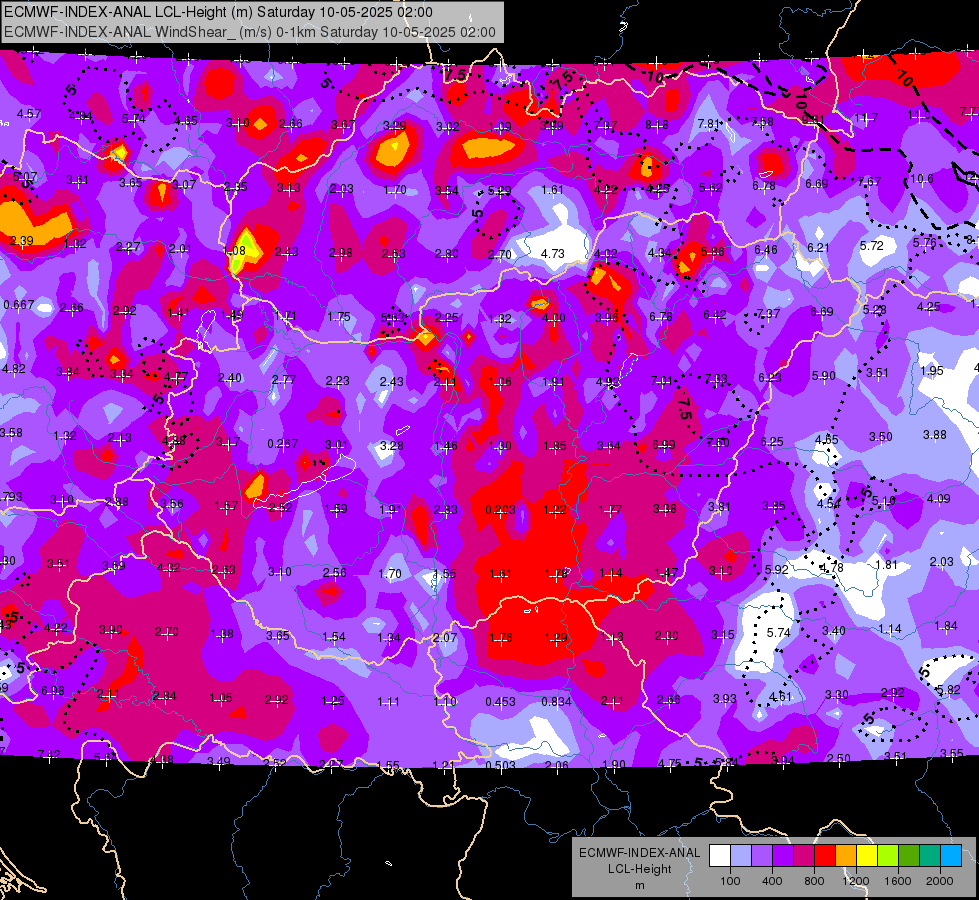
Task: Click the grid value 7.60
Action: point(718,442)
